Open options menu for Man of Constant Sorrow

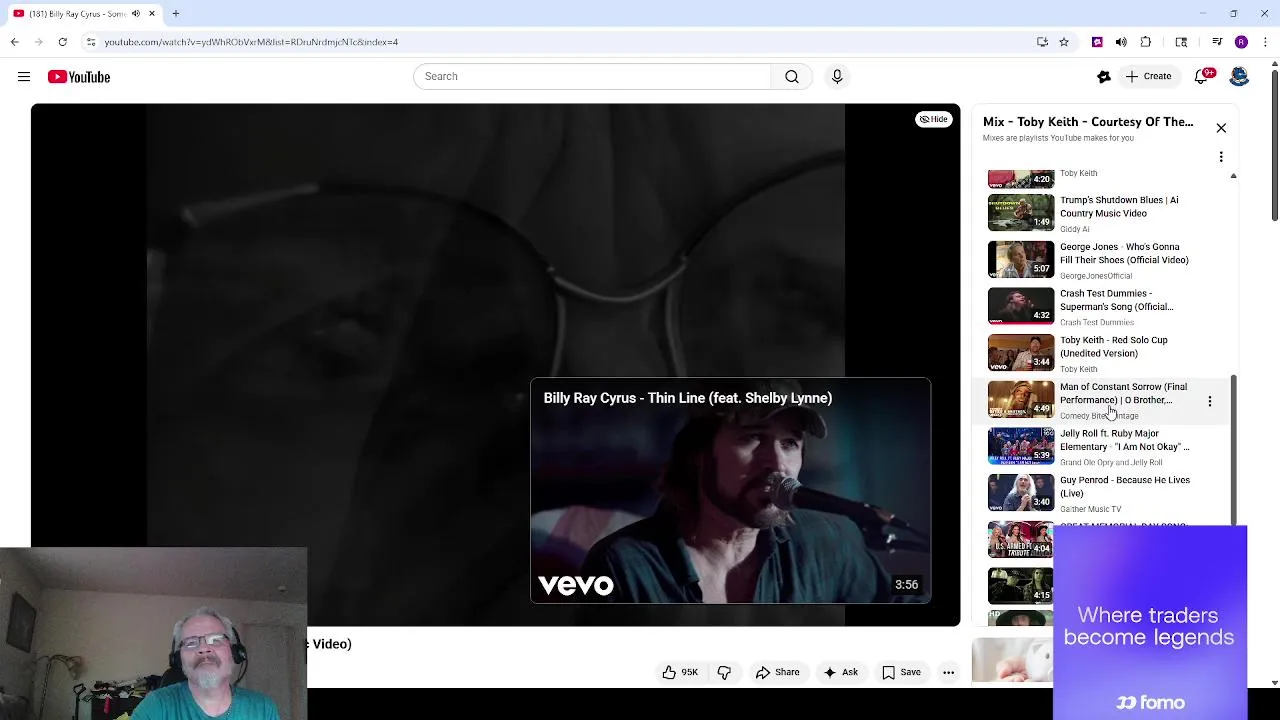coord(1210,401)
